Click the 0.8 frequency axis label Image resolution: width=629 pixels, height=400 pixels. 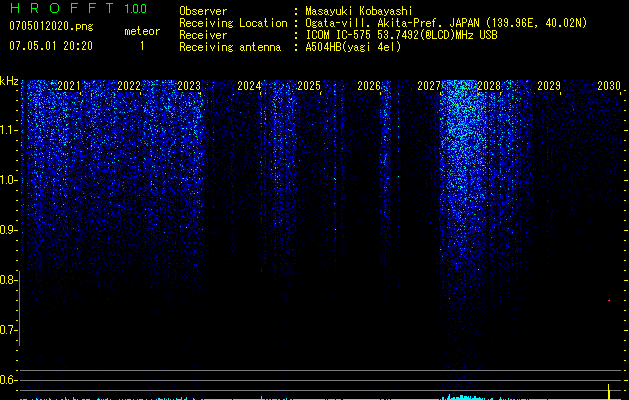(x=7, y=280)
